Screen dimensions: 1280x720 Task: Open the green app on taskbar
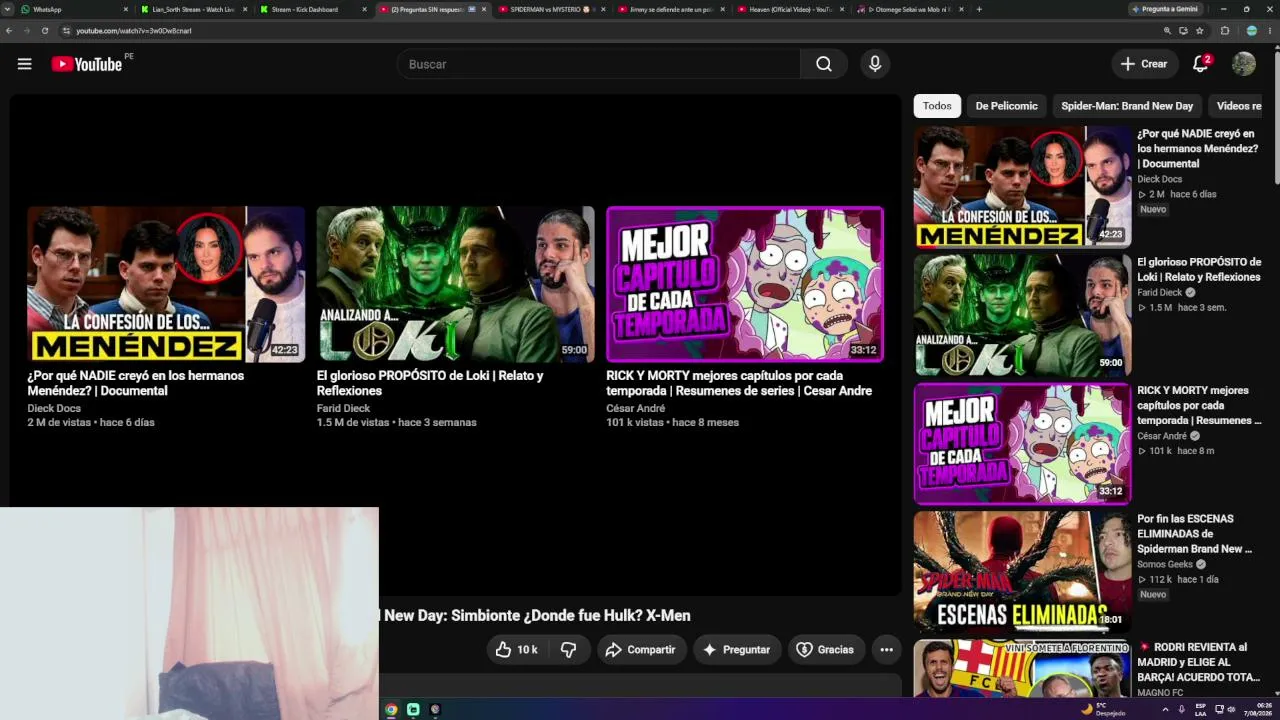413,709
